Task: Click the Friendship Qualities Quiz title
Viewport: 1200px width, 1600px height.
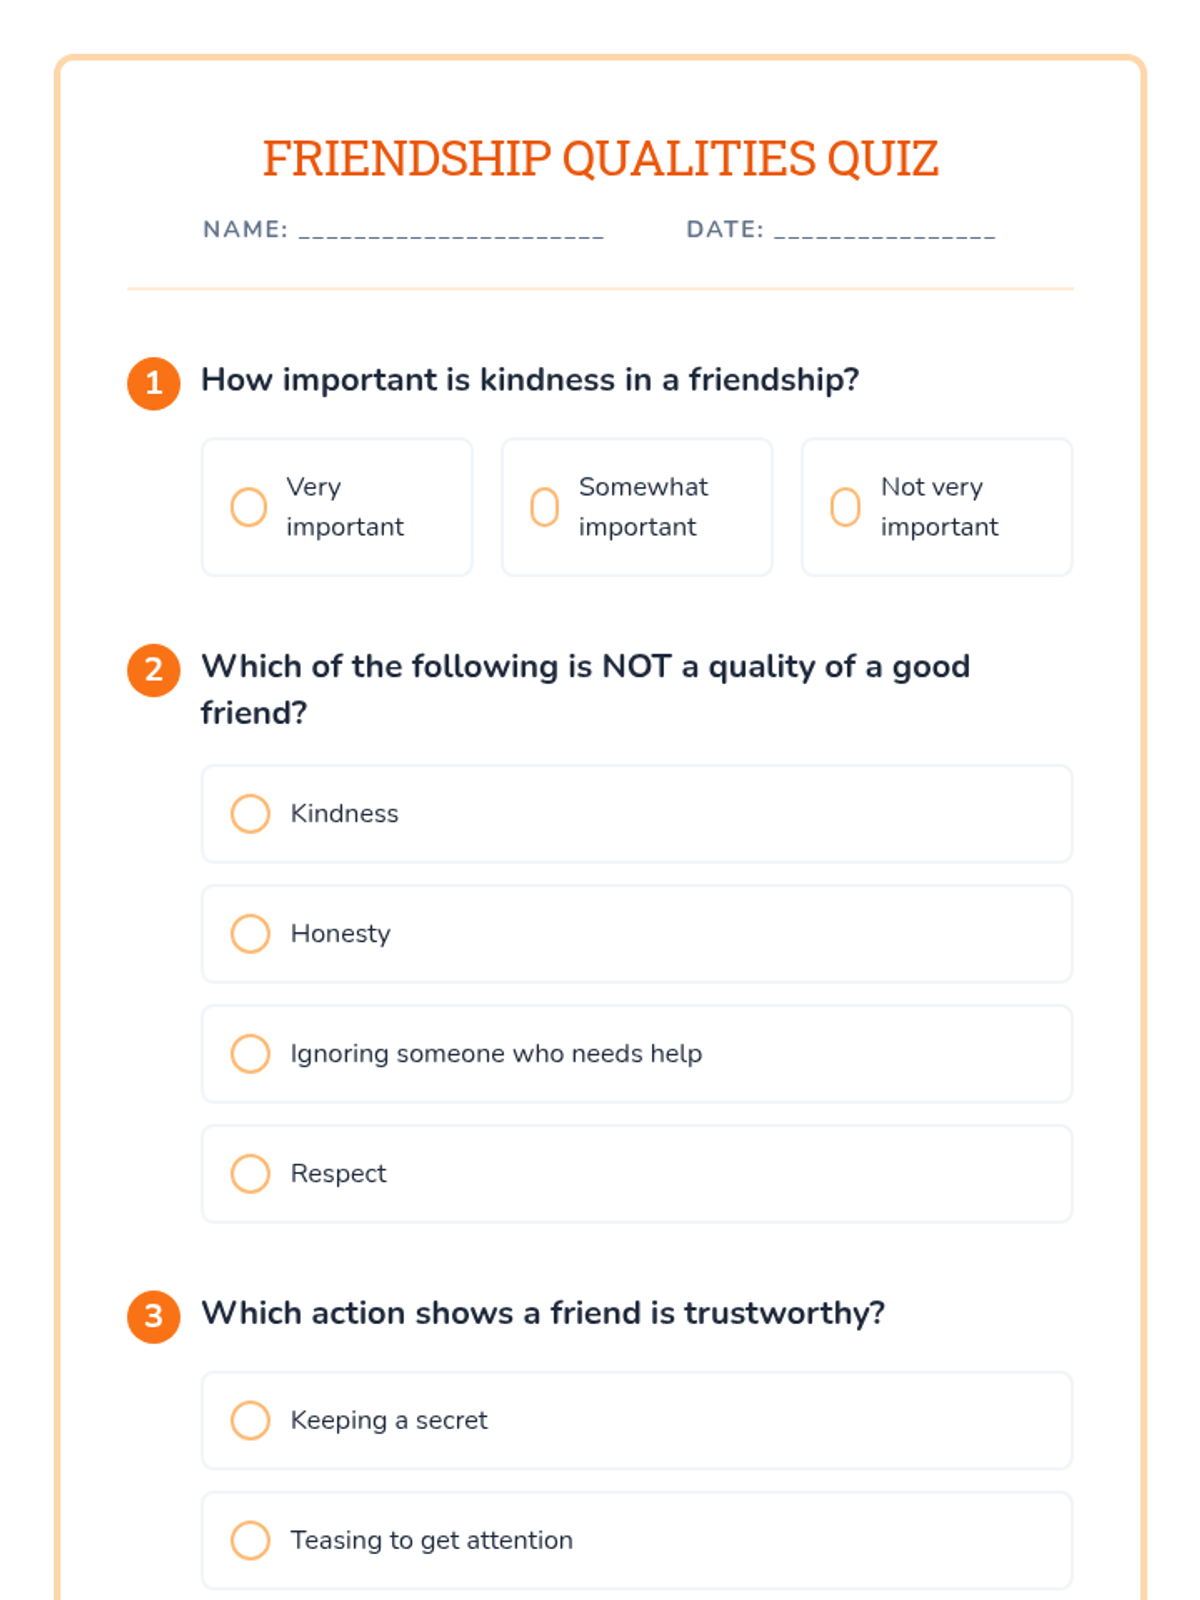Action: [600, 158]
